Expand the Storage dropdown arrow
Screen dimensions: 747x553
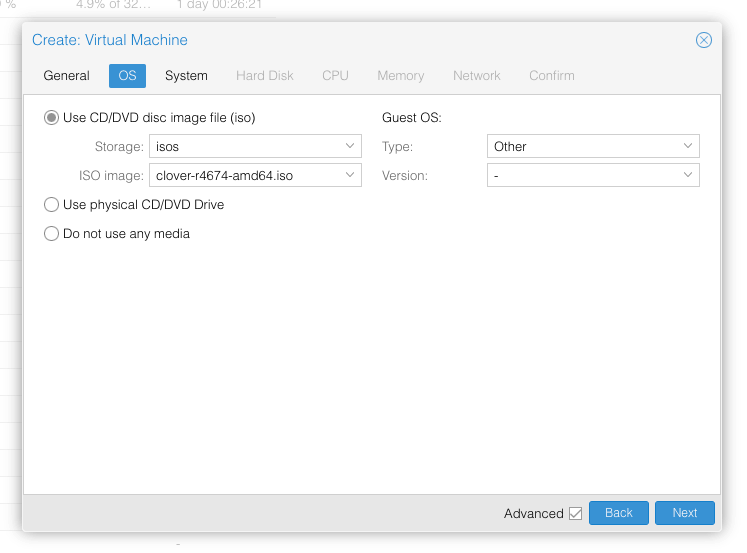coord(350,146)
